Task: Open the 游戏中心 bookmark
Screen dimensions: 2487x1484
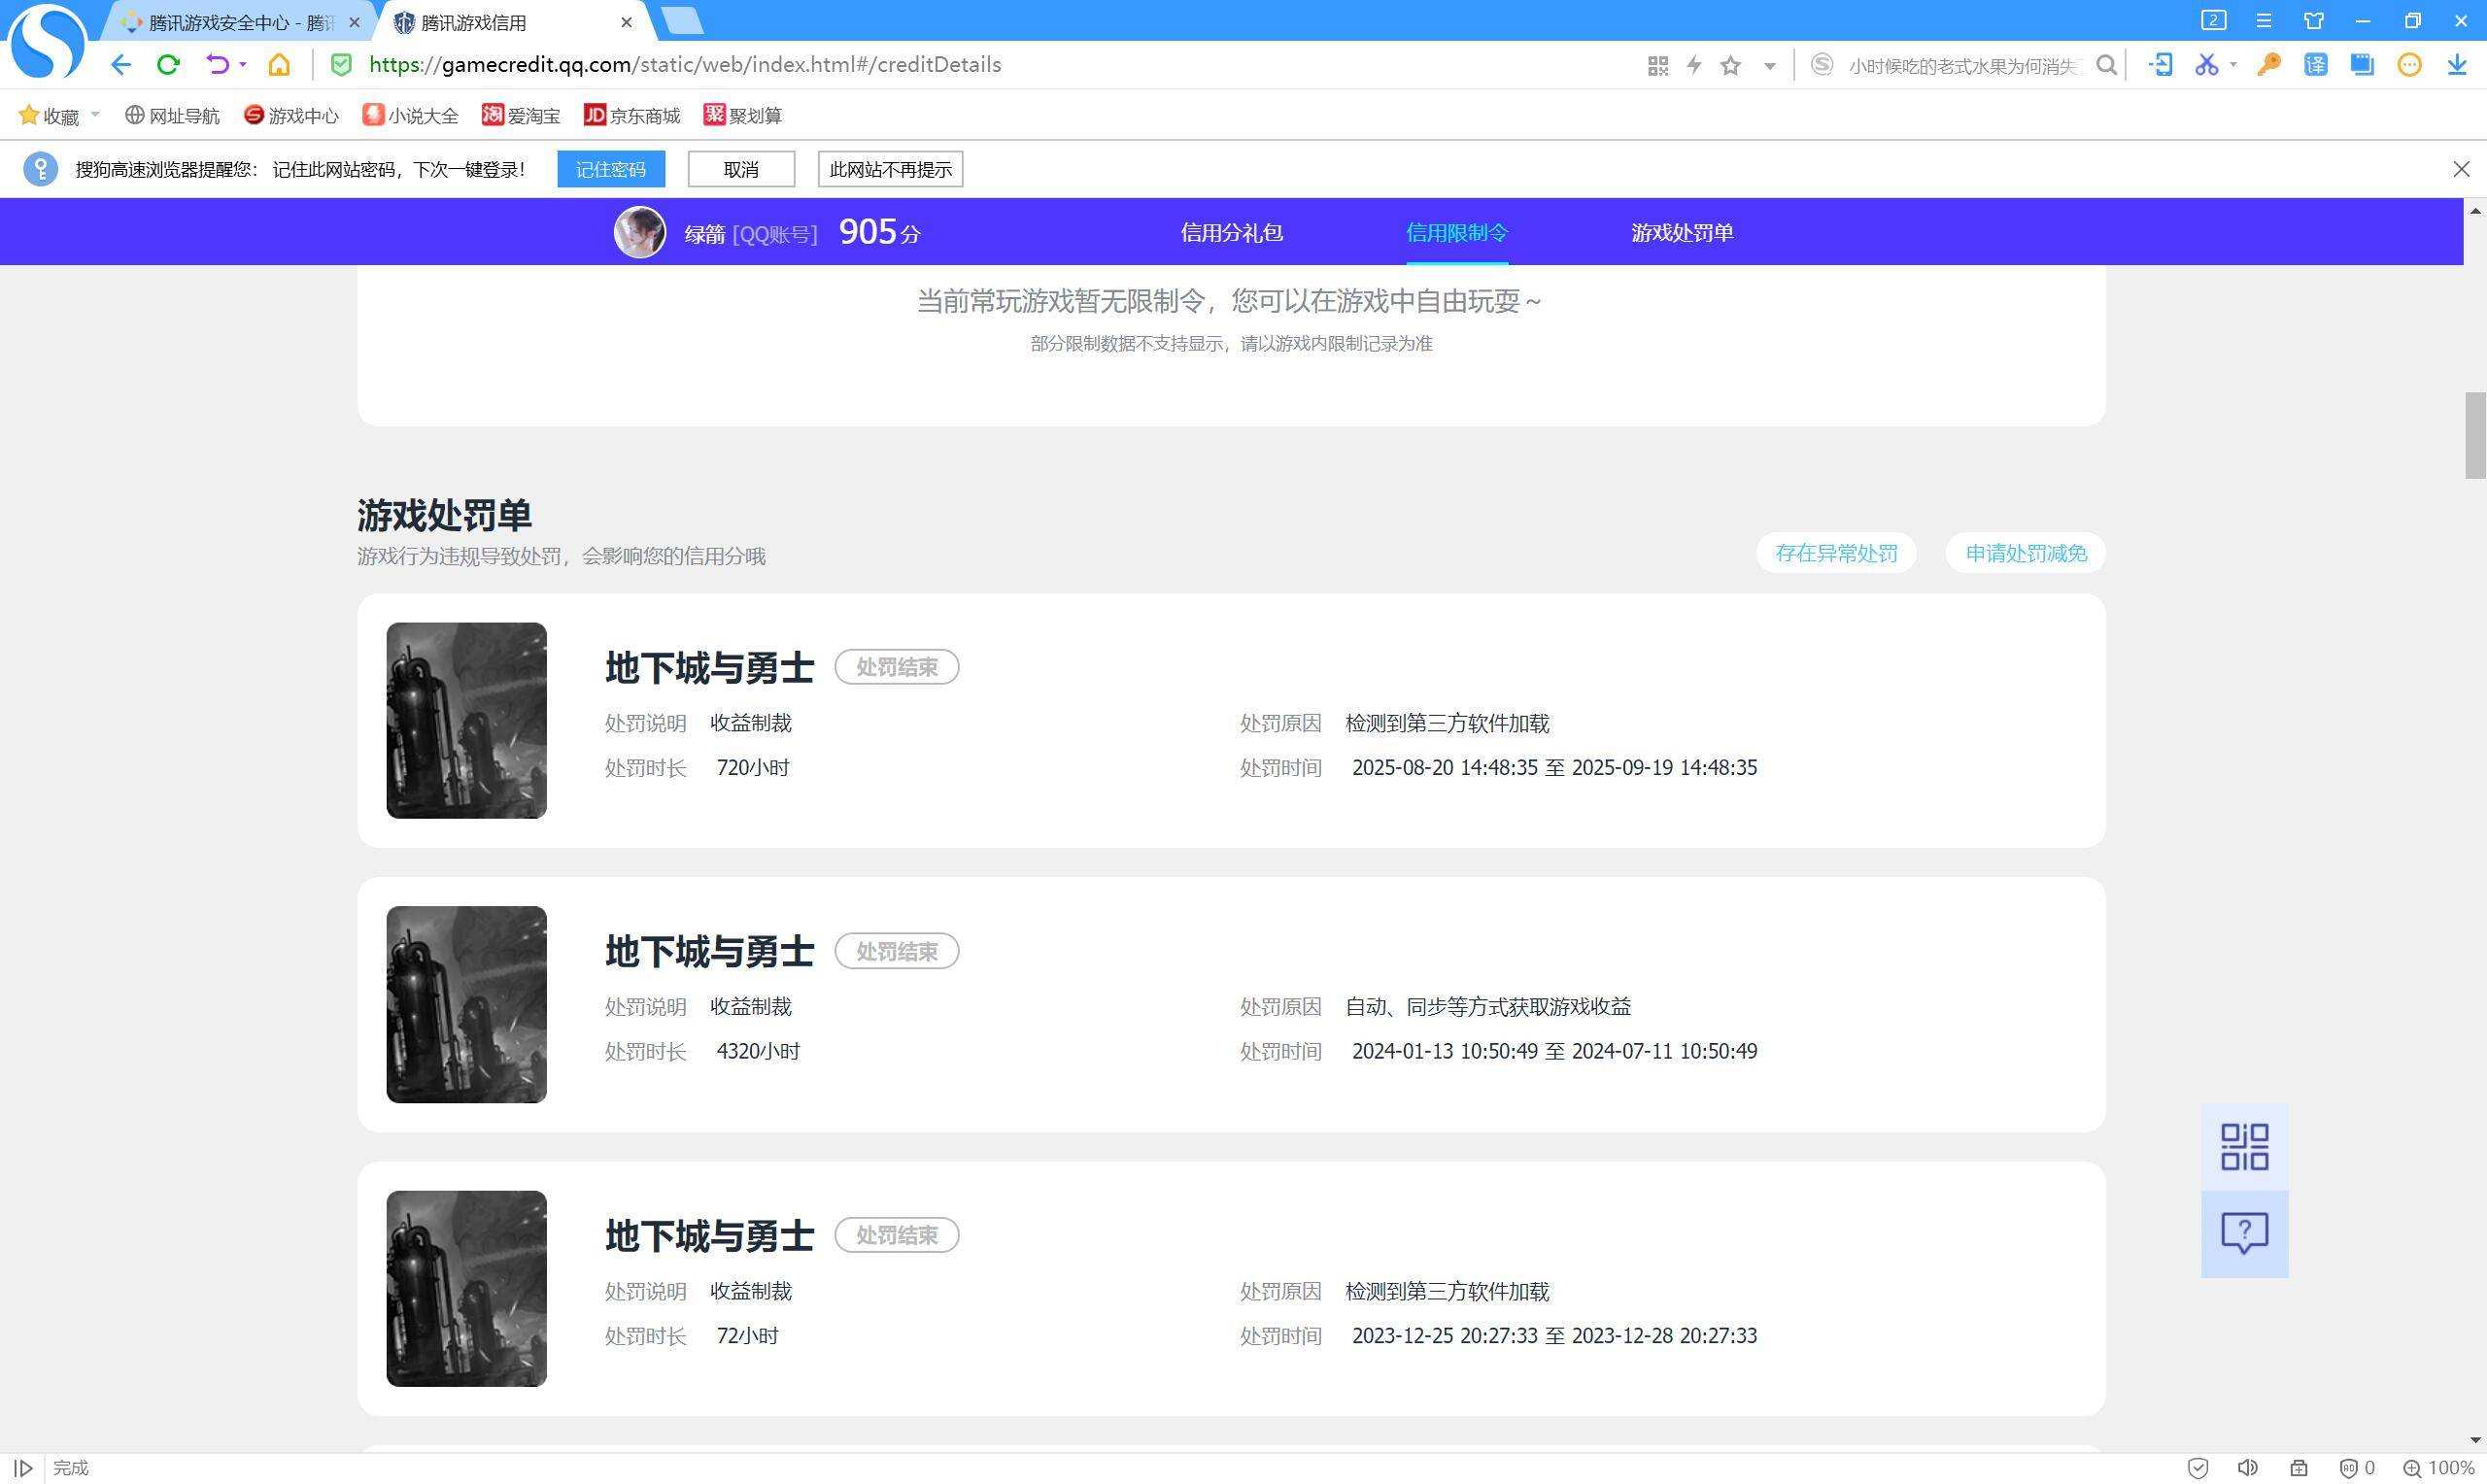Action: (x=291, y=115)
